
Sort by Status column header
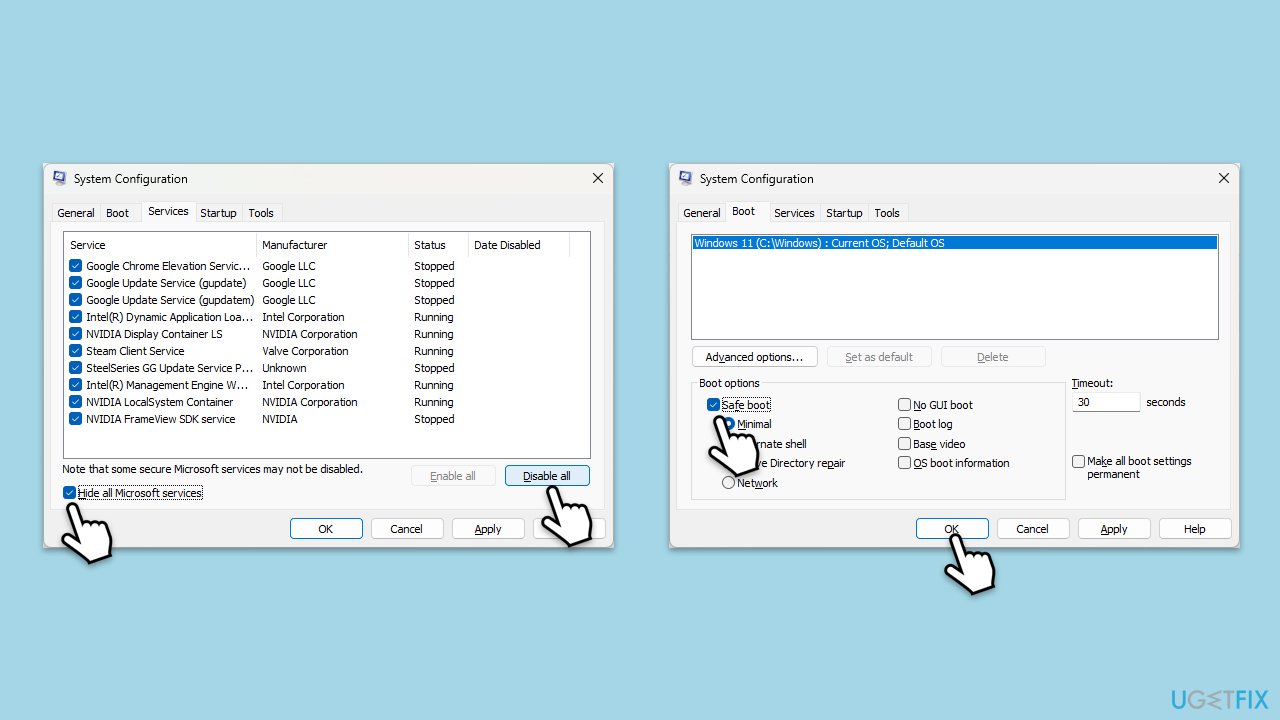pyautogui.click(x=438, y=245)
